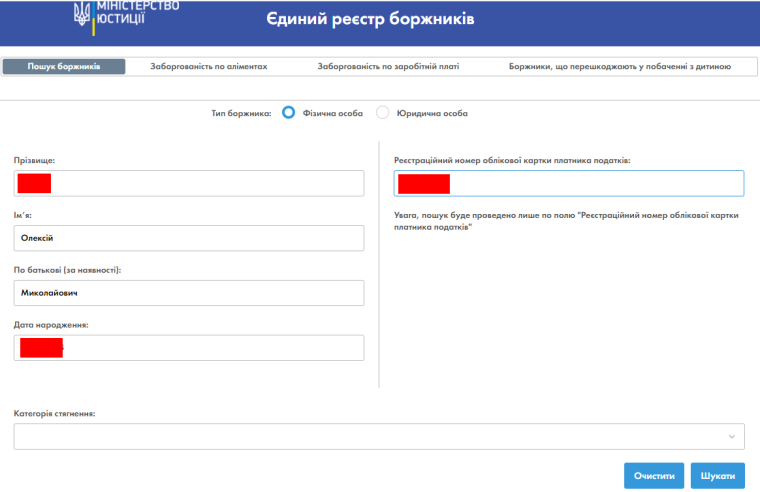
Task: Click the Ім'я field containing Олексій
Action: click(189, 238)
